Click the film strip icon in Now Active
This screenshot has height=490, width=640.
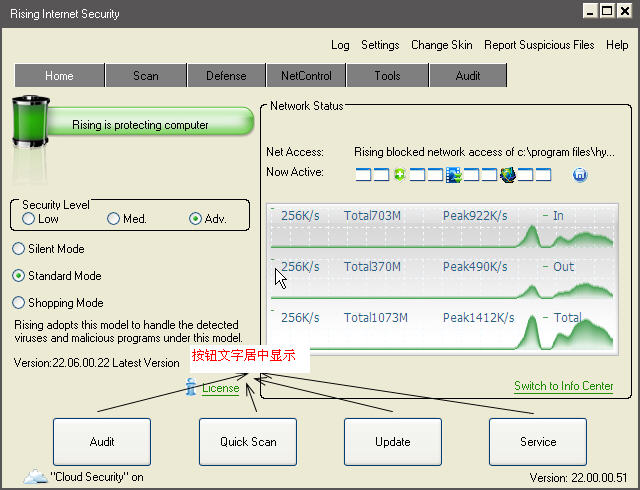[453, 175]
